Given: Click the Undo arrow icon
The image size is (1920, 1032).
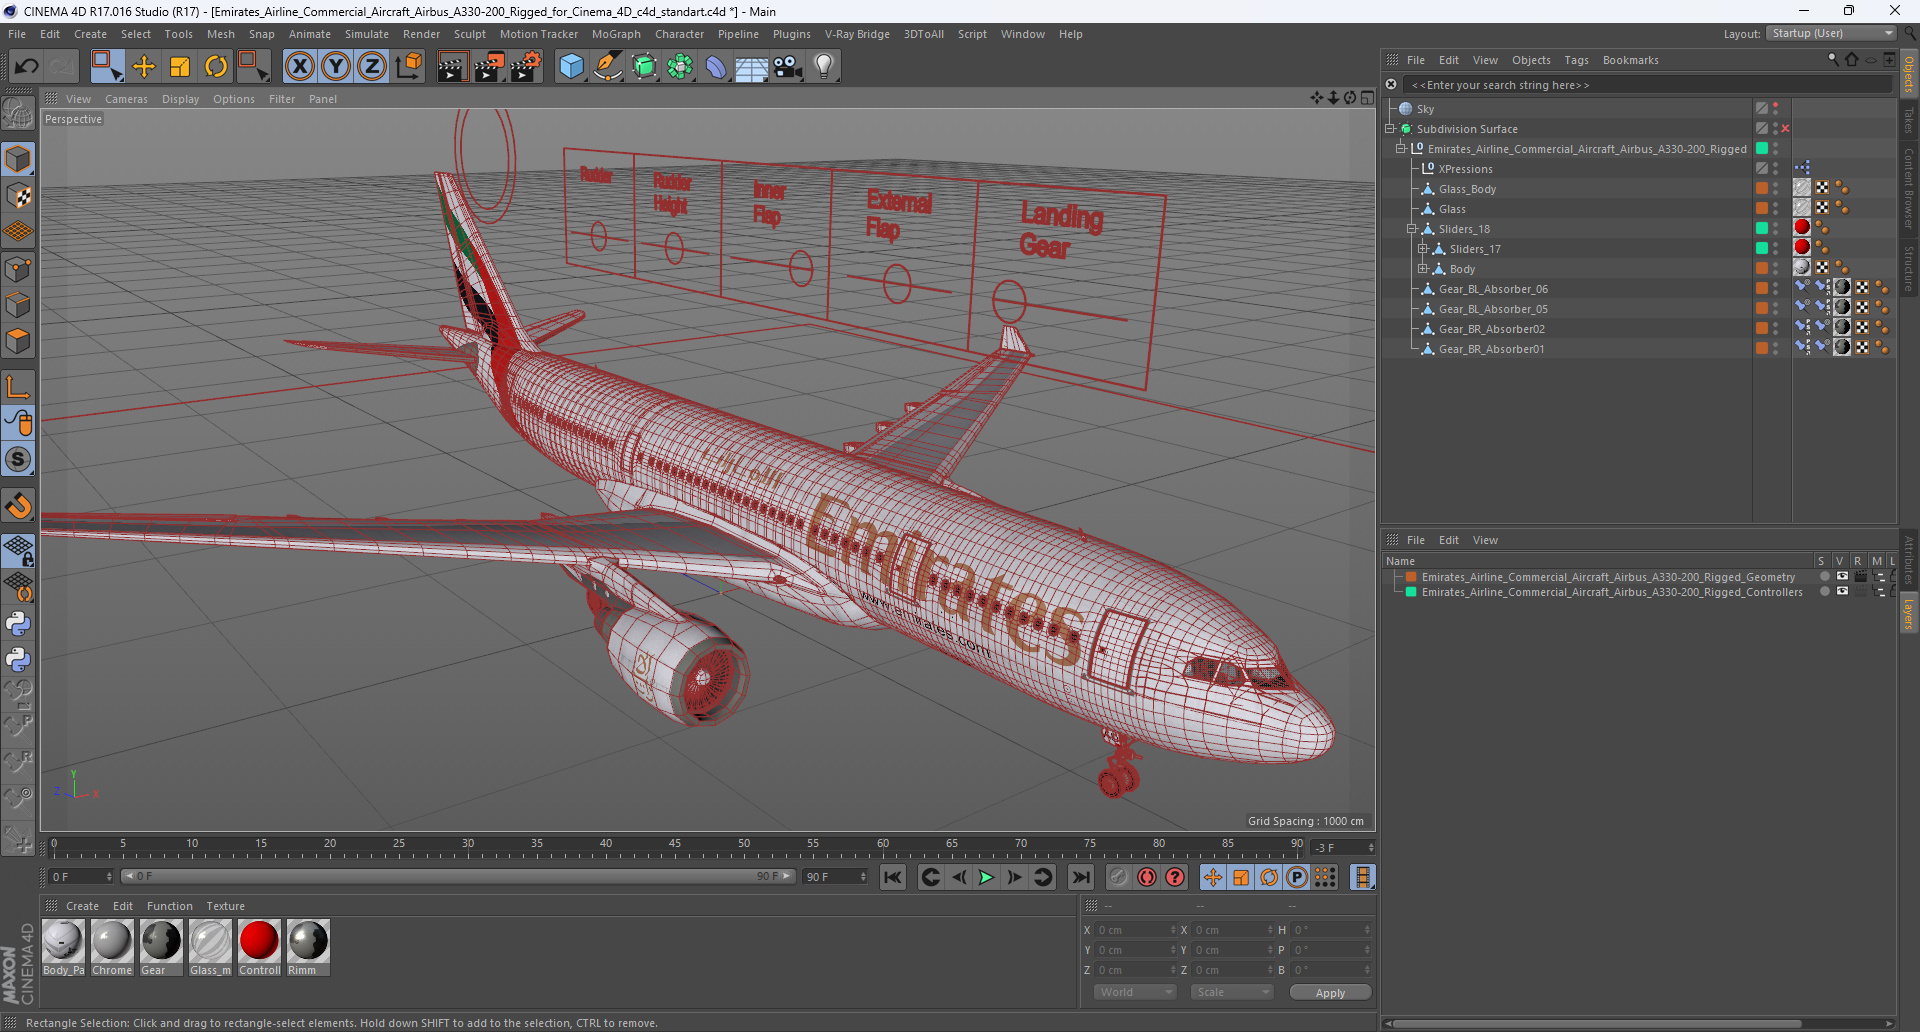Looking at the screenshot, I should coord(27,67).
